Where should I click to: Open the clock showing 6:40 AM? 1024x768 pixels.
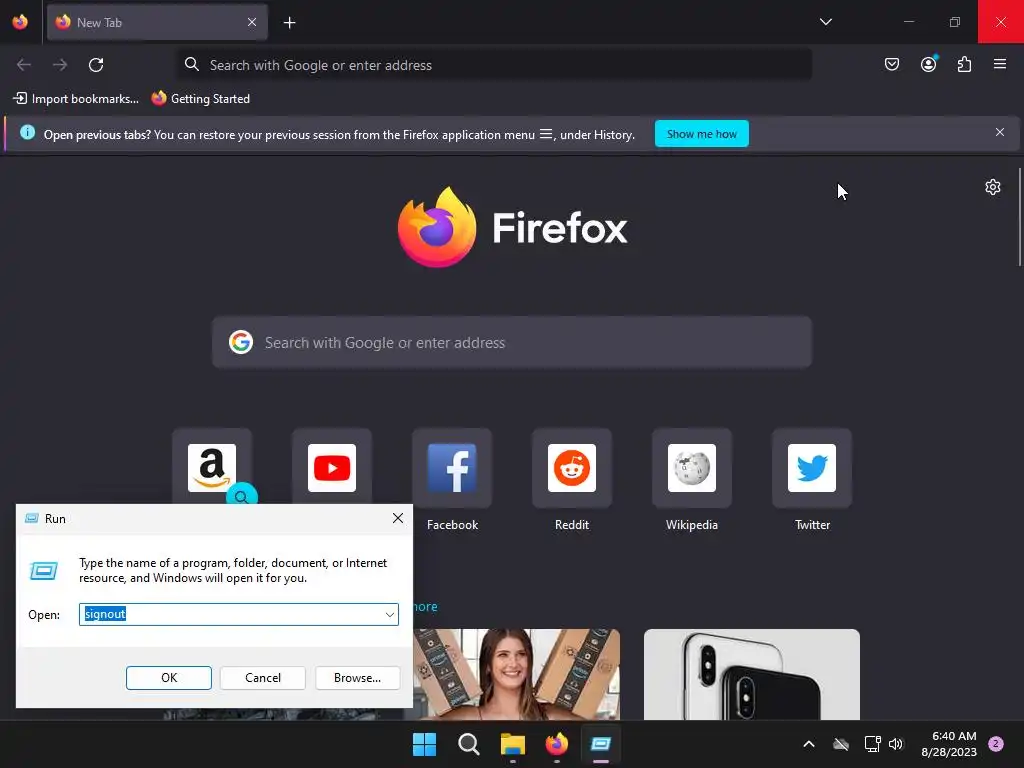949,744
